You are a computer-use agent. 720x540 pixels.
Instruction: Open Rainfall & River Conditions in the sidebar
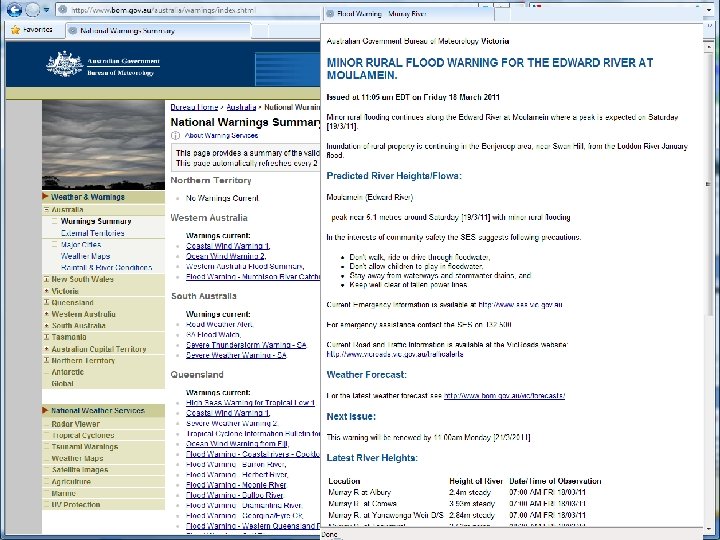pyautogui.click(x=106, y=267)
